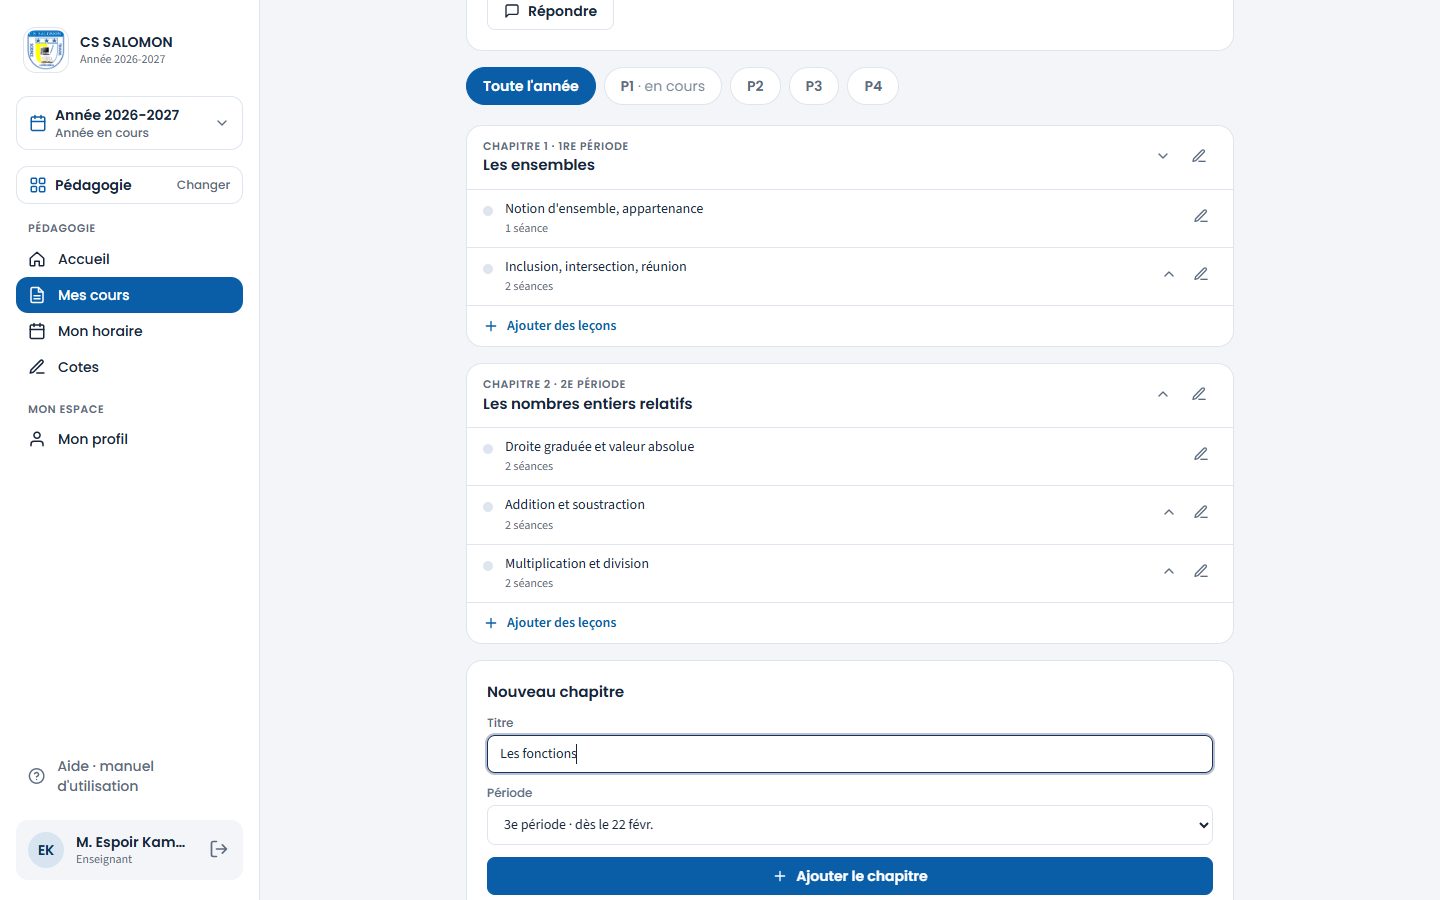Open the Période dropdown for new chapter
The height and width of the screenshot is (900, 1440).
850,825
